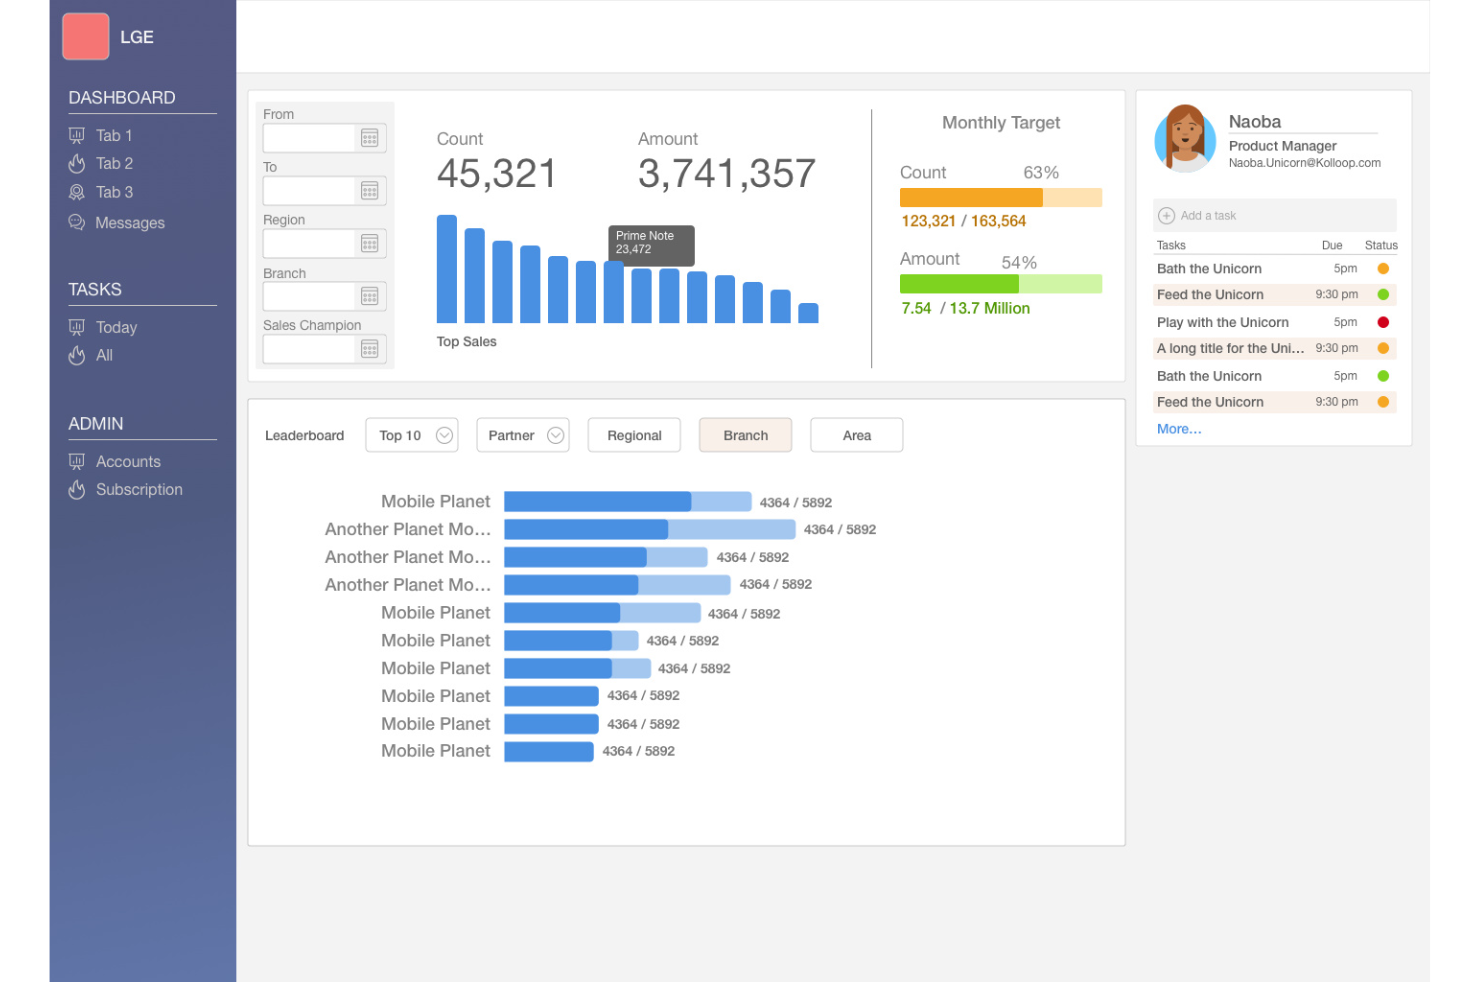Image resolution: width=1480 pixels, height=987 pixels.
Task: Open the Sales Champion picker icon
Action: (370, 349)
